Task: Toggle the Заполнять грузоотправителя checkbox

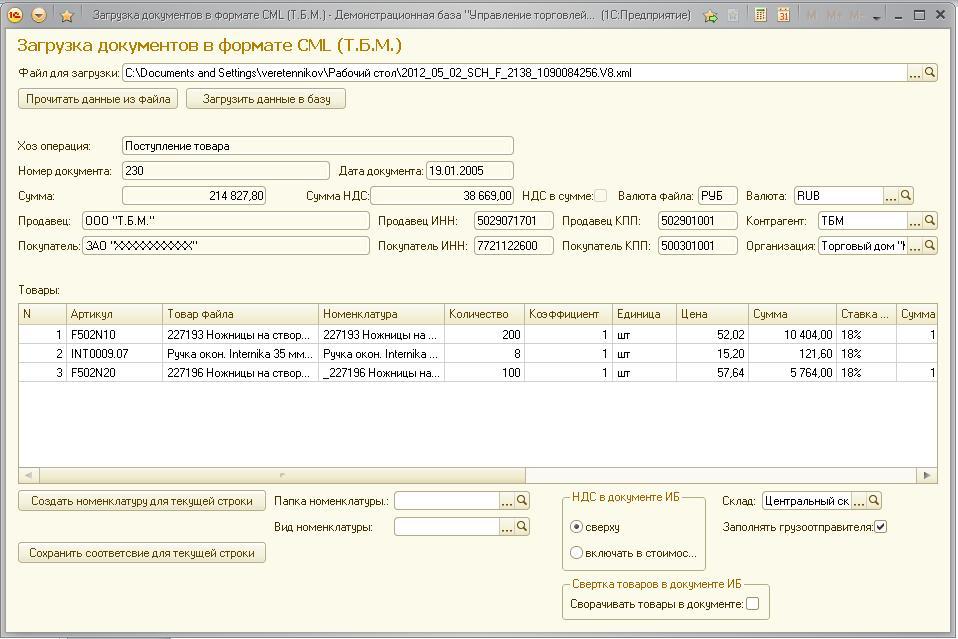Action: (881, 526)
